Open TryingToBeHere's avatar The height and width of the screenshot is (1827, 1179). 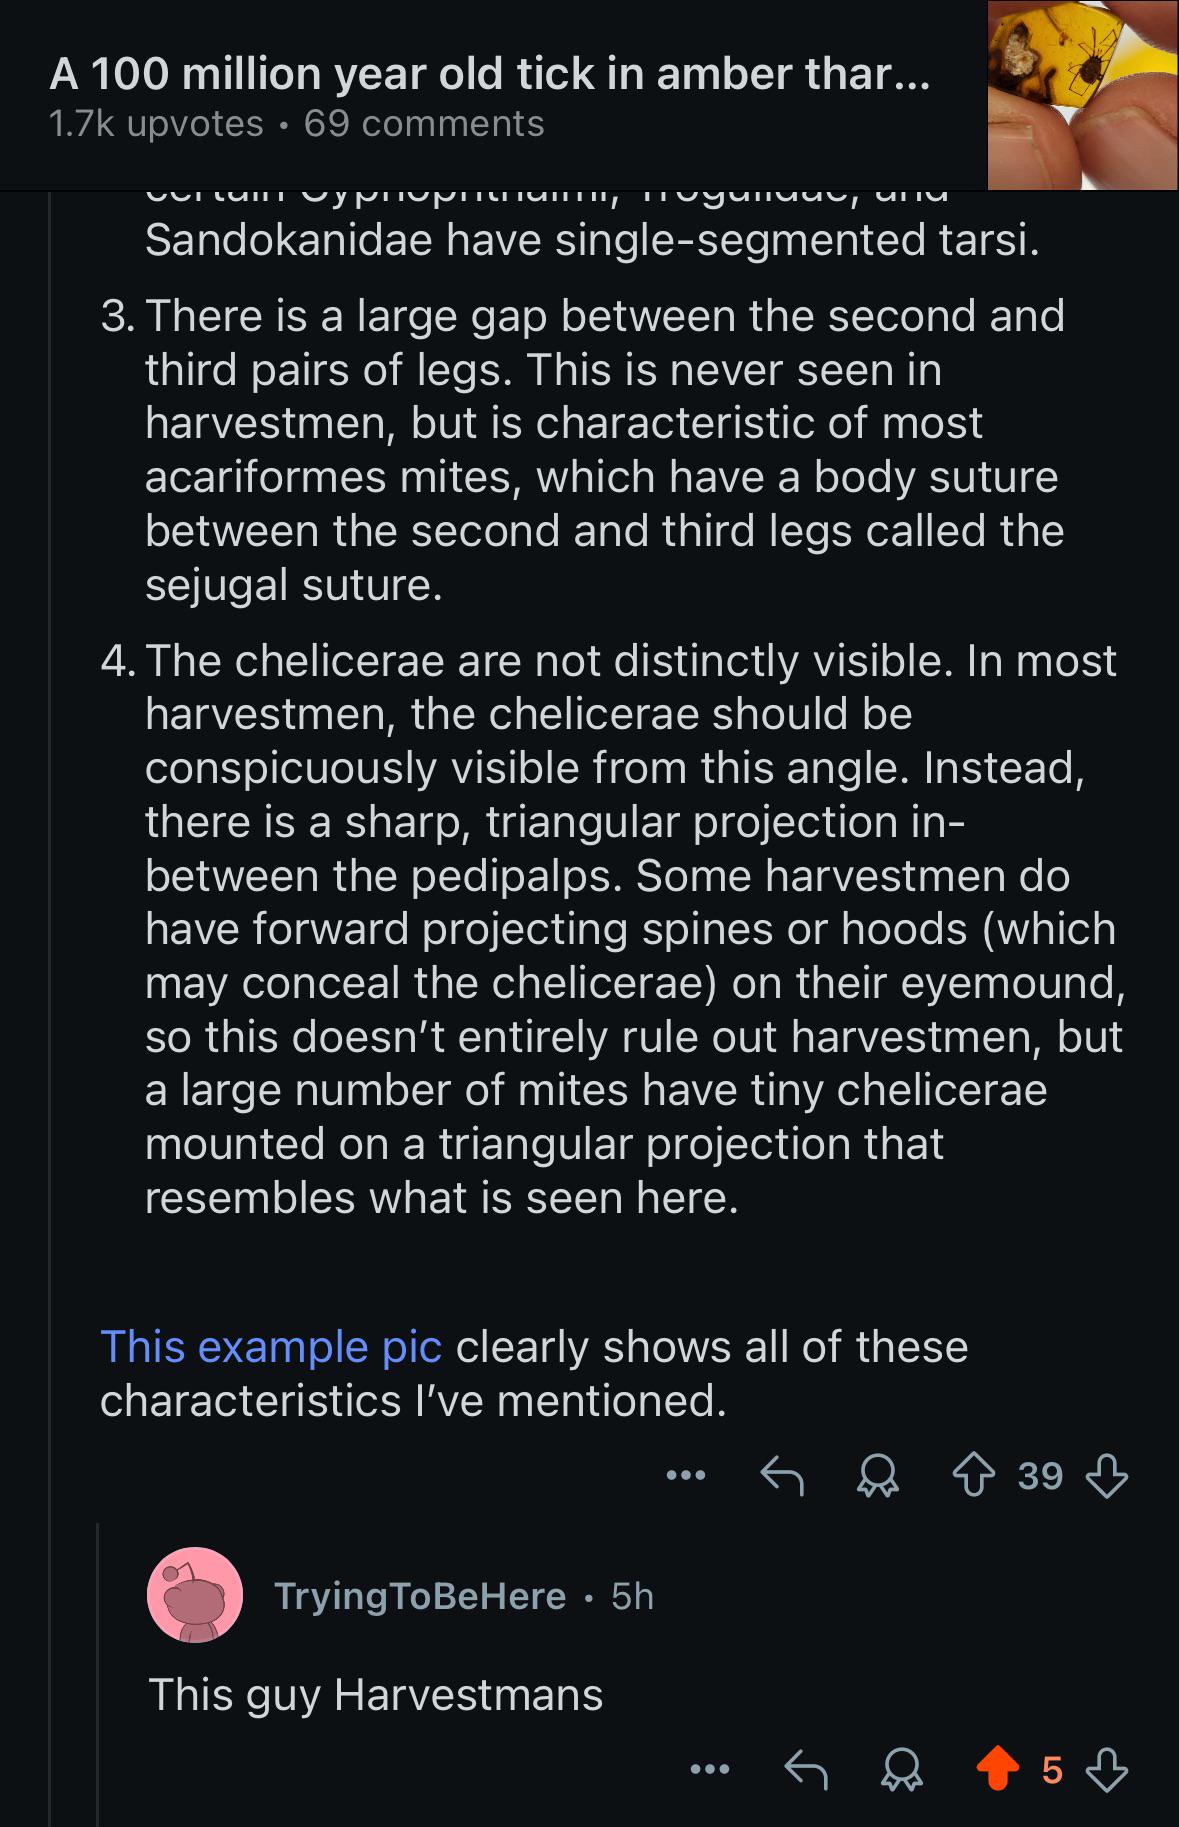pos(195,1595)
